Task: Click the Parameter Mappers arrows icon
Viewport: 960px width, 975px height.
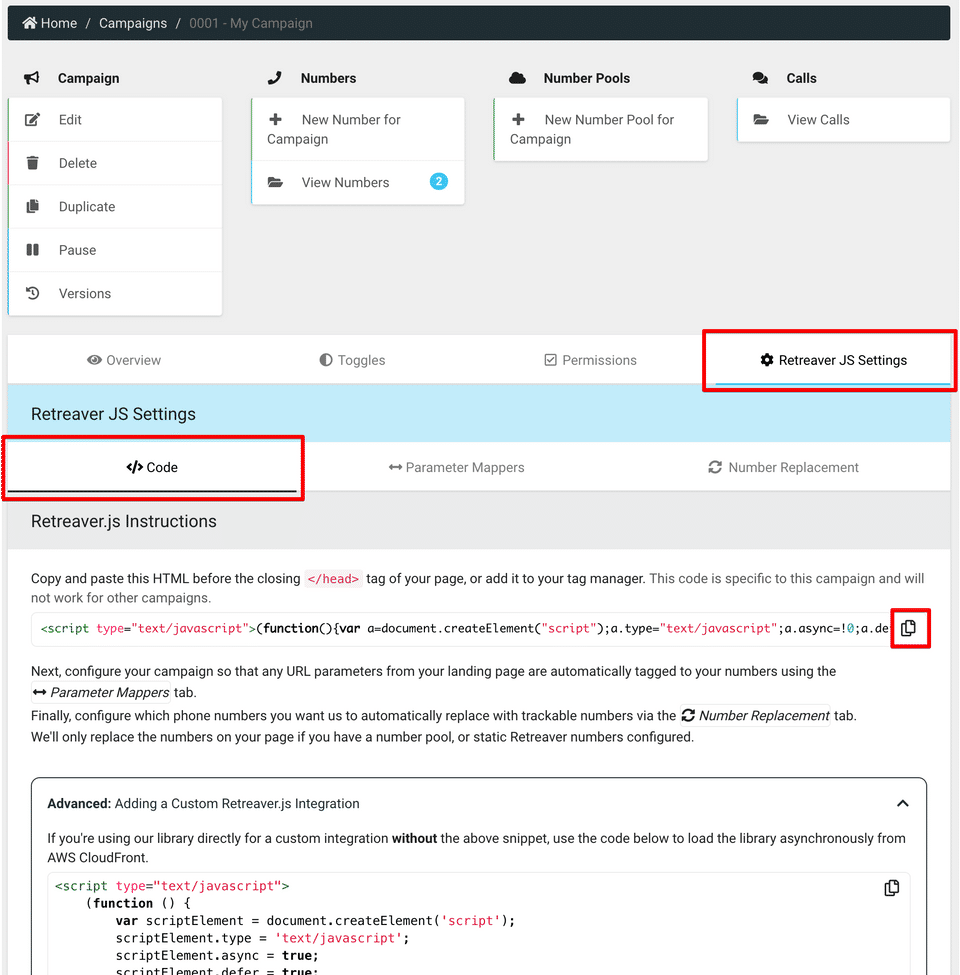Action: click(395, 467)
